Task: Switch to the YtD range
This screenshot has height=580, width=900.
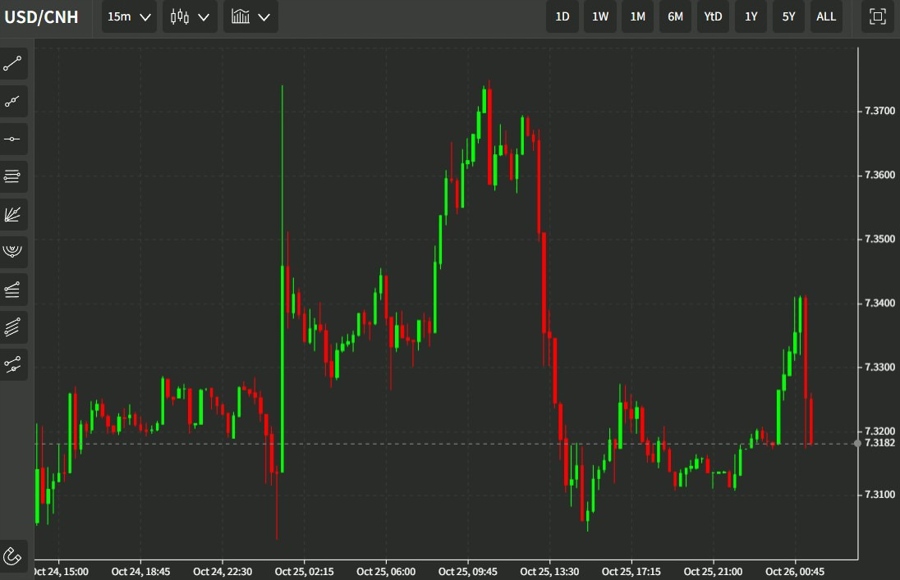Action: (713, 16)
